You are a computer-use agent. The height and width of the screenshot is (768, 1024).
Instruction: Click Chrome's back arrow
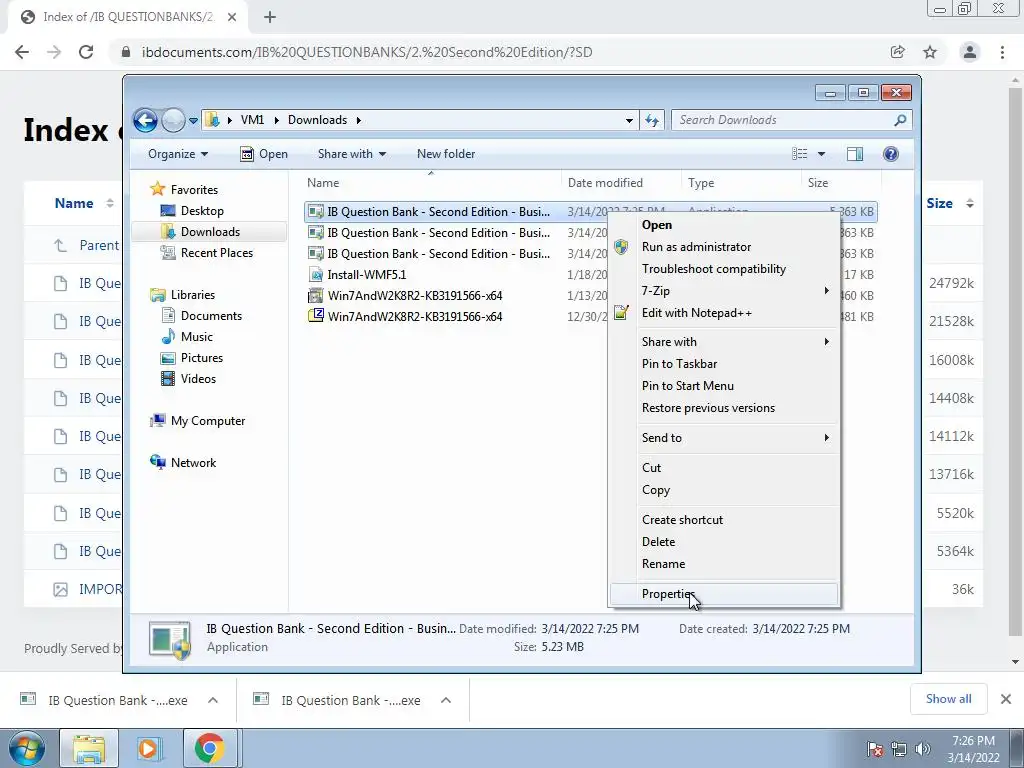(x=22, y=52)
